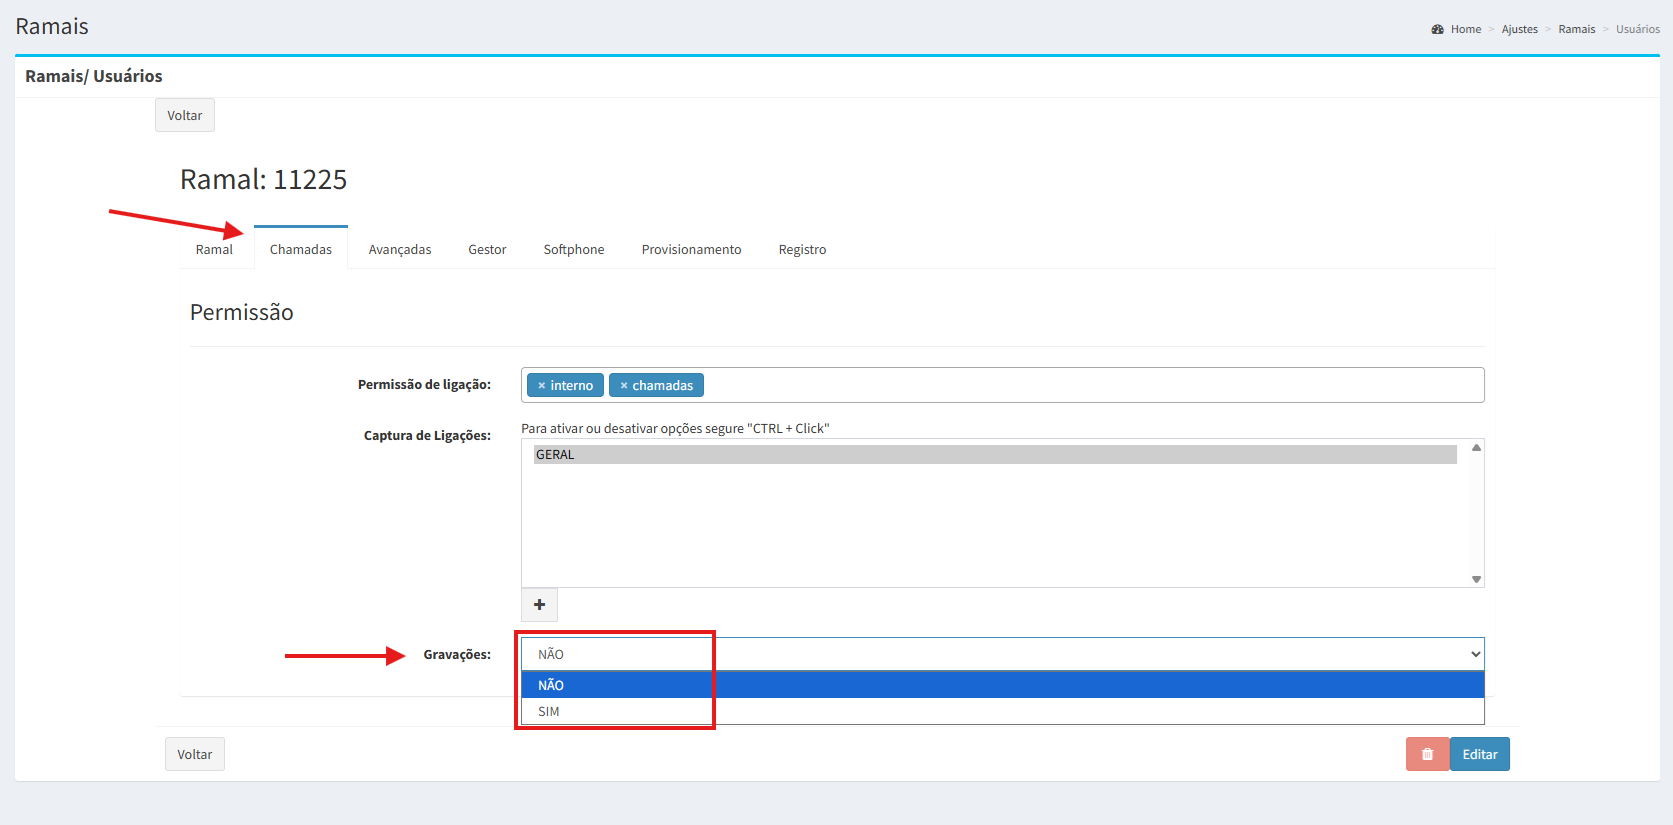Image resolution: width=1673 pixels, height=825 pixels.
Task: Switch to the Ramal tab
Action: 214,250
